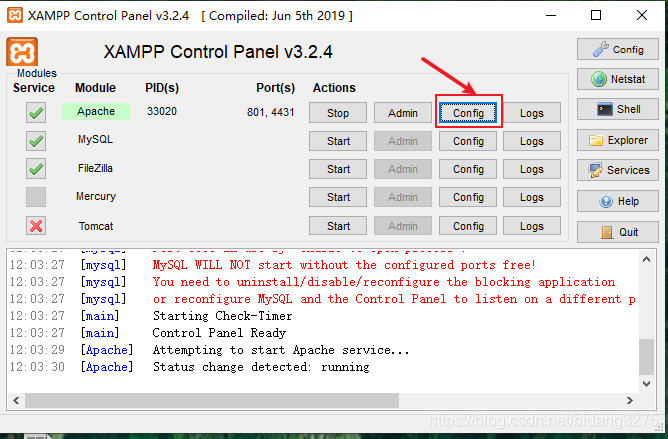View Tomcat Logs
This screenshot has width=668, height=439.
pyautogui.click(x=532, y=226)
